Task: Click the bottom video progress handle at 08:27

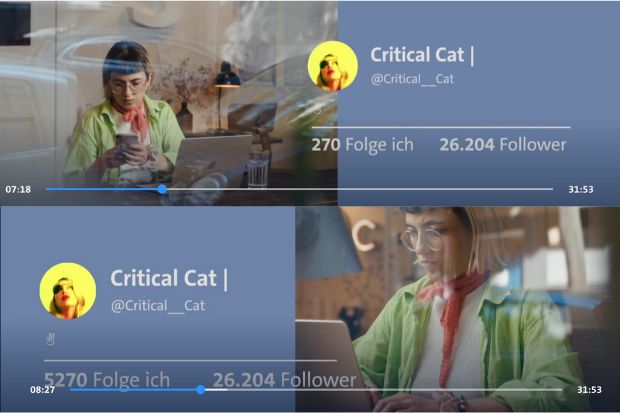Action: [x=201, y=390]
